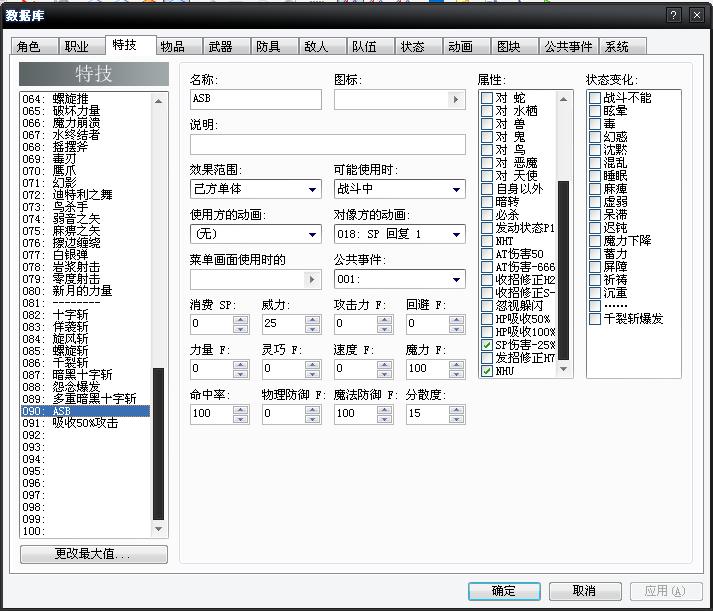Switch to the 职业 tab

[x=82, y=46]
